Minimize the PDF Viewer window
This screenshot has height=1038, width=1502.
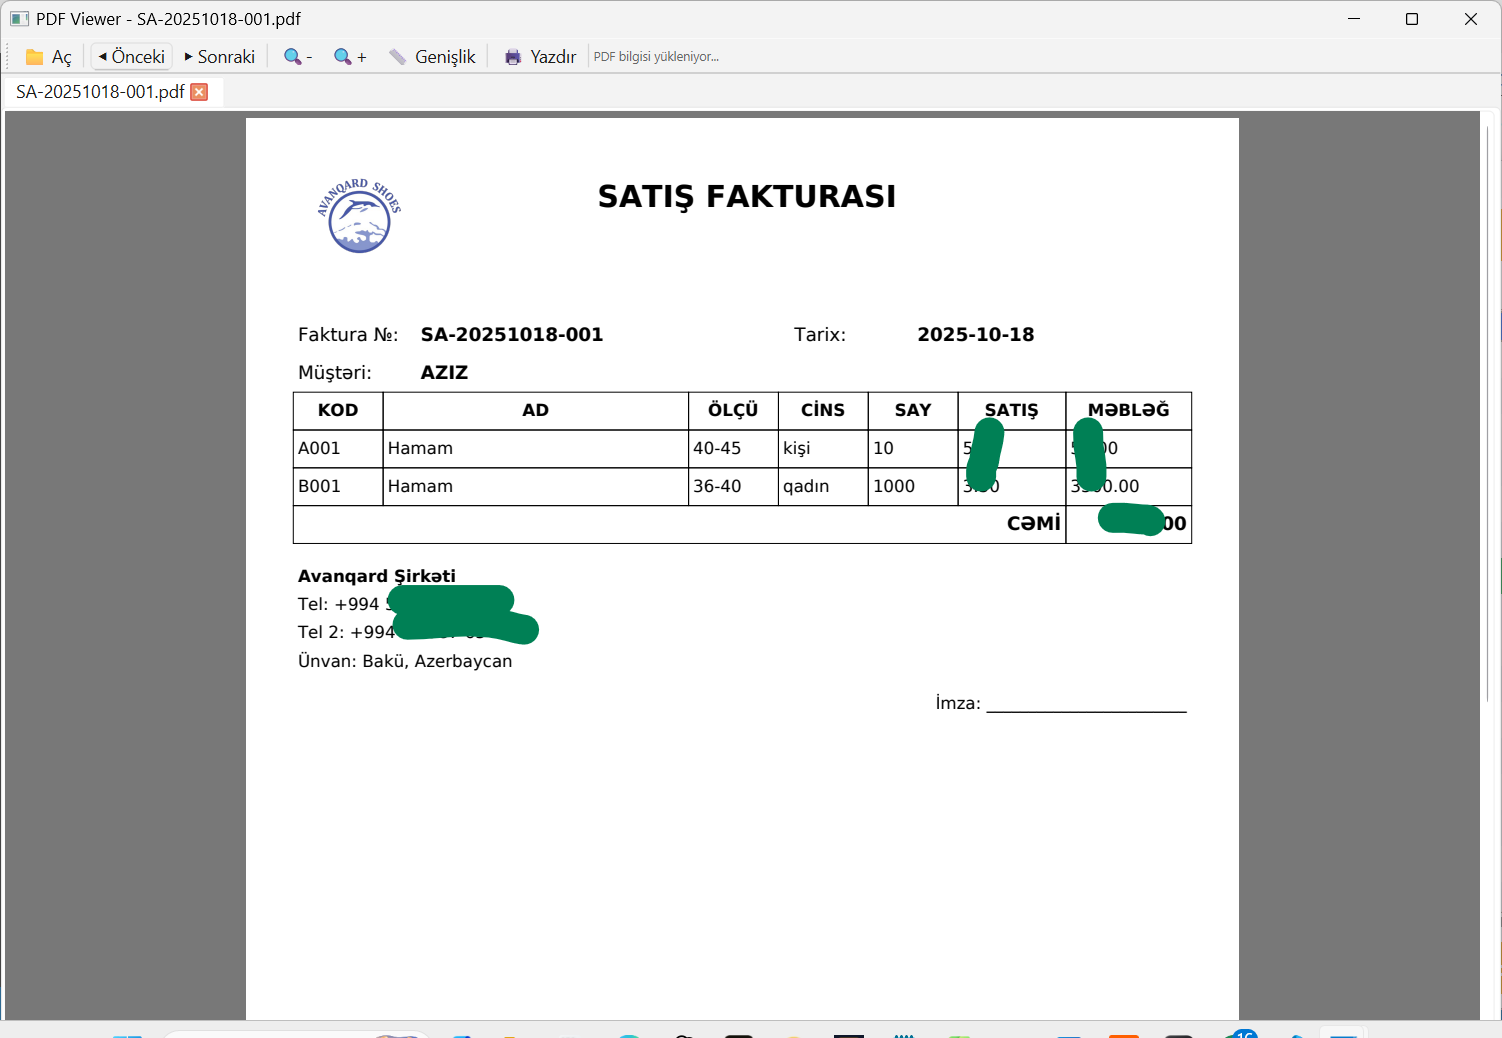click(1354, 19)
